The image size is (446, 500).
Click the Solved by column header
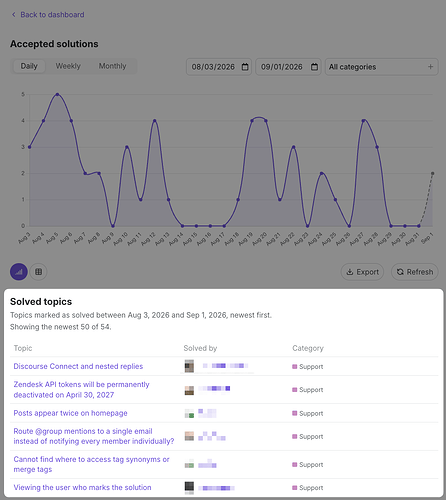(200, 348)
